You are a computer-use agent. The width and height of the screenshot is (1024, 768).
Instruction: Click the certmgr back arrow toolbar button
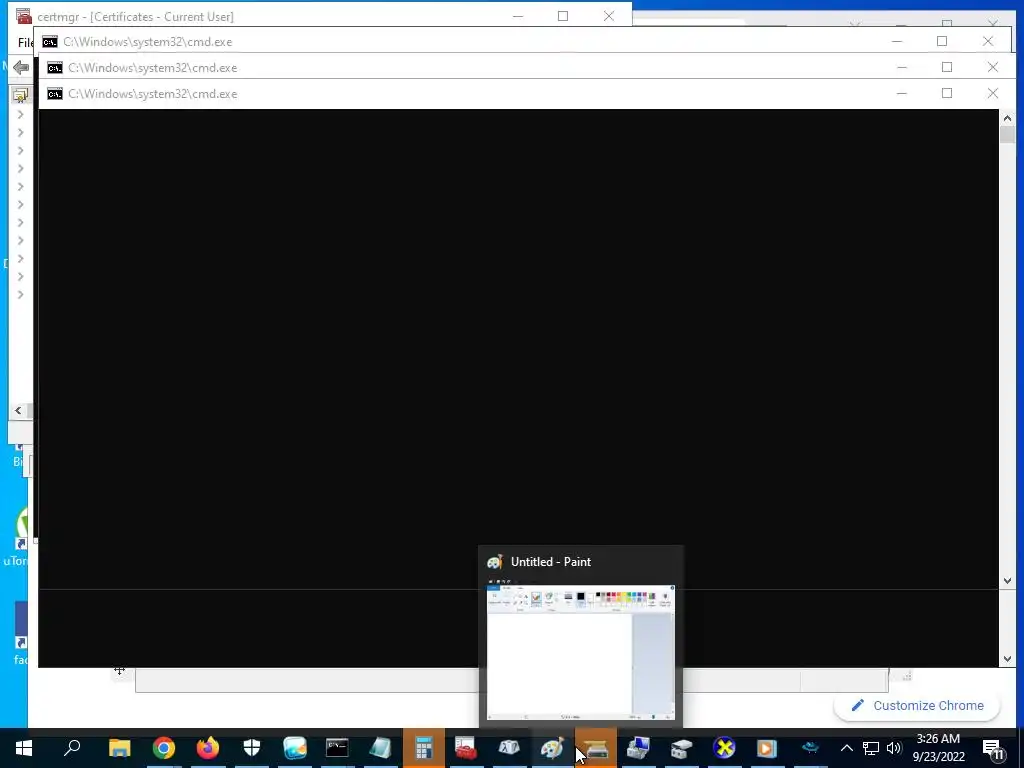[x=20, y=67]
